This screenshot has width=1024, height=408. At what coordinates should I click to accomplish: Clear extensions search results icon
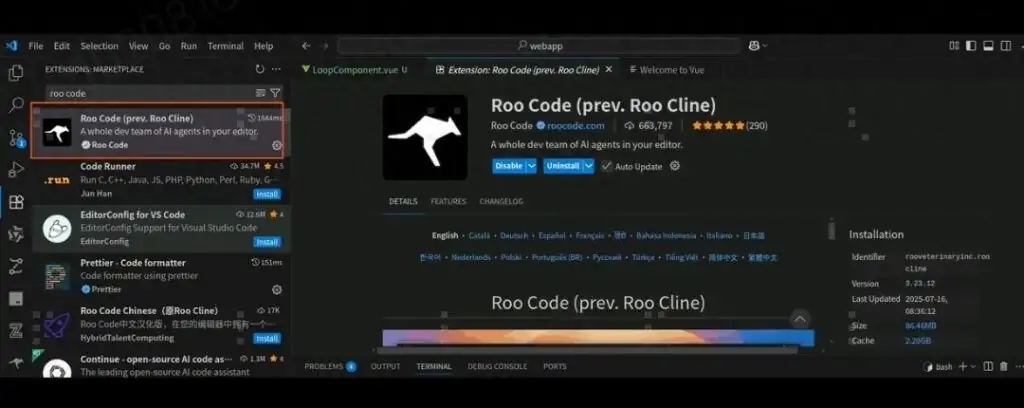tap(261, 93)
